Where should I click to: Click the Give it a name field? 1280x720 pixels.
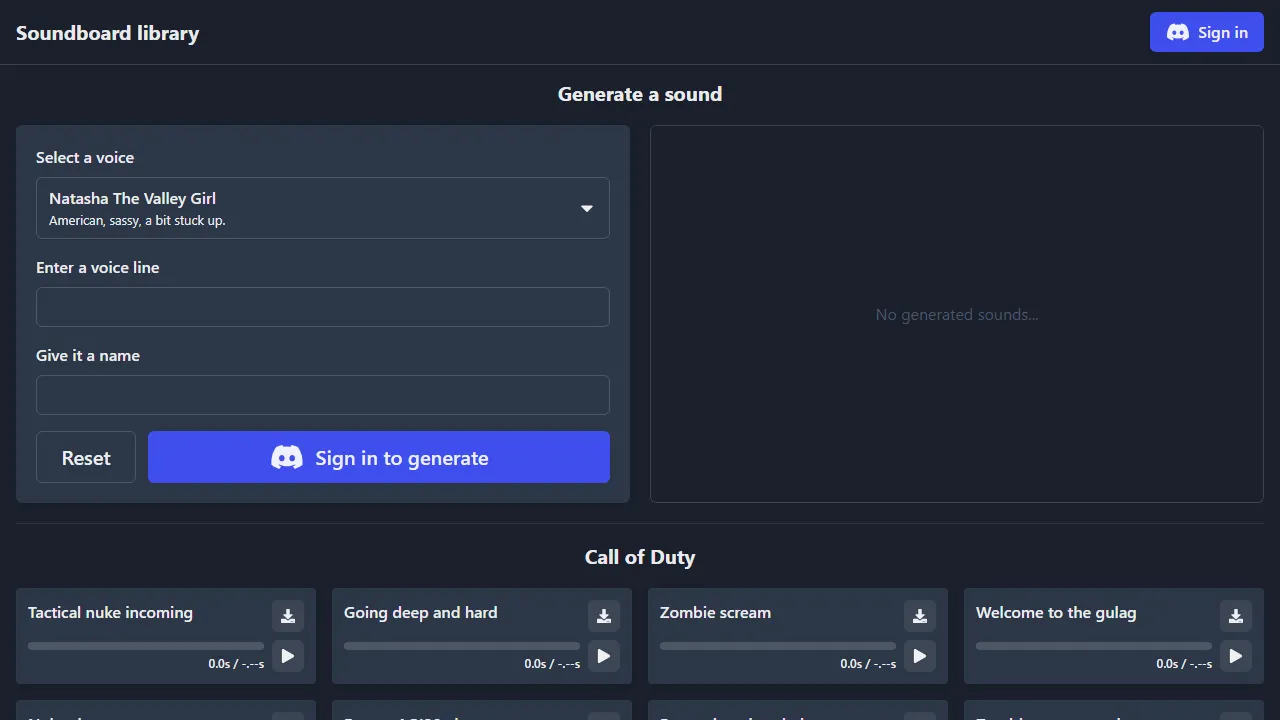pos(322,395)
